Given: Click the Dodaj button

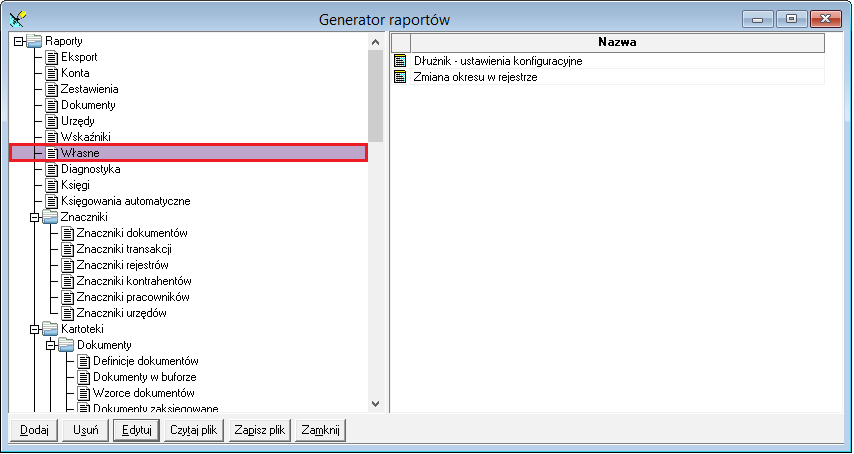Looking at the screenshot, I should tap(34, 430).
